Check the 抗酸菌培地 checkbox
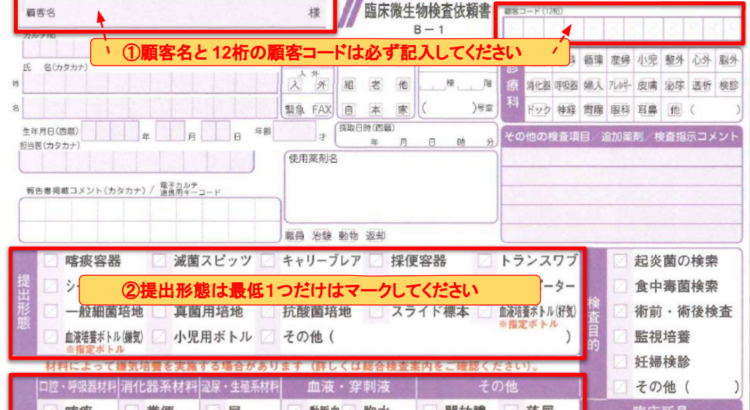 coord(267,311)
